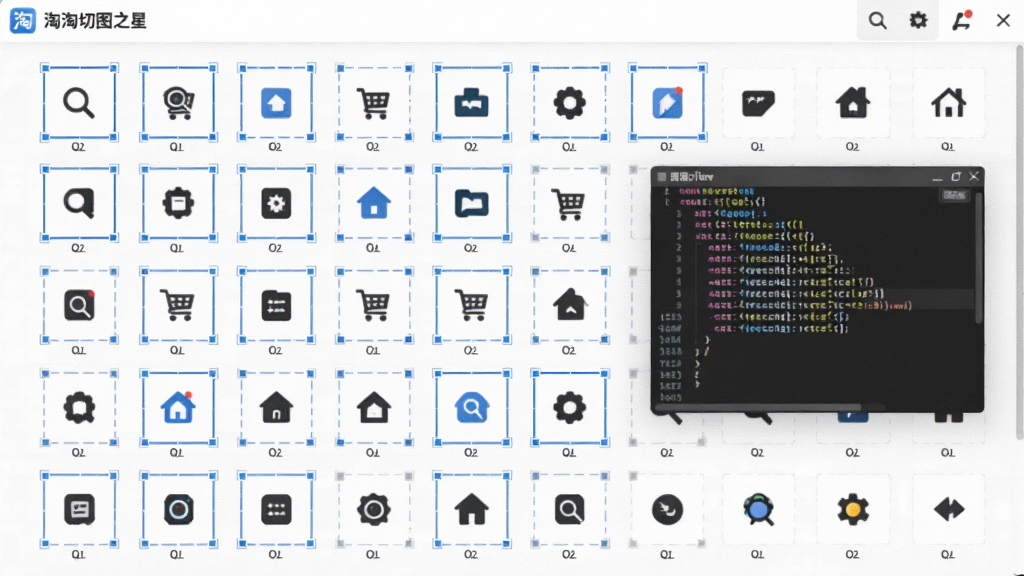
Task: Select the quote speech bubble icon
Action: (x=758, y=103)
